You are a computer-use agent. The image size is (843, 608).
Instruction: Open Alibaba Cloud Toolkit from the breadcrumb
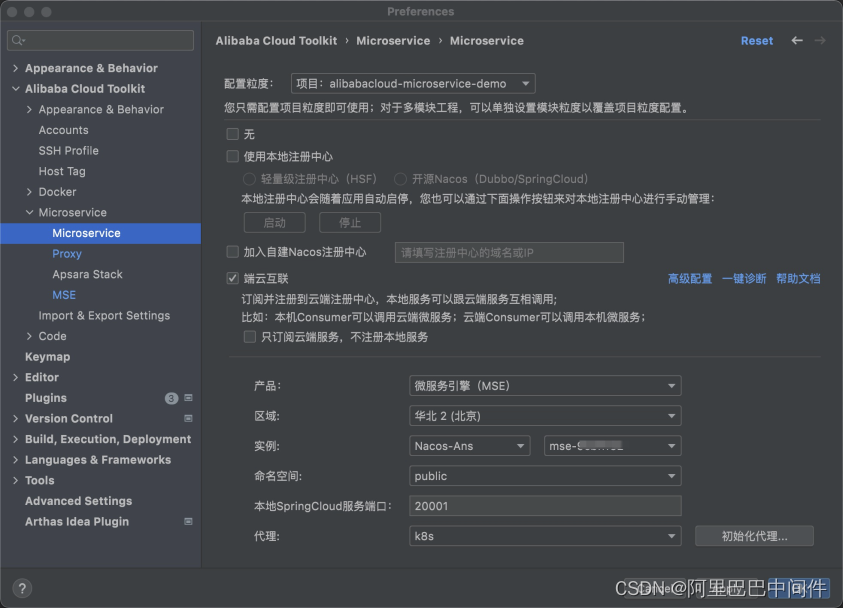click(276, 41)
